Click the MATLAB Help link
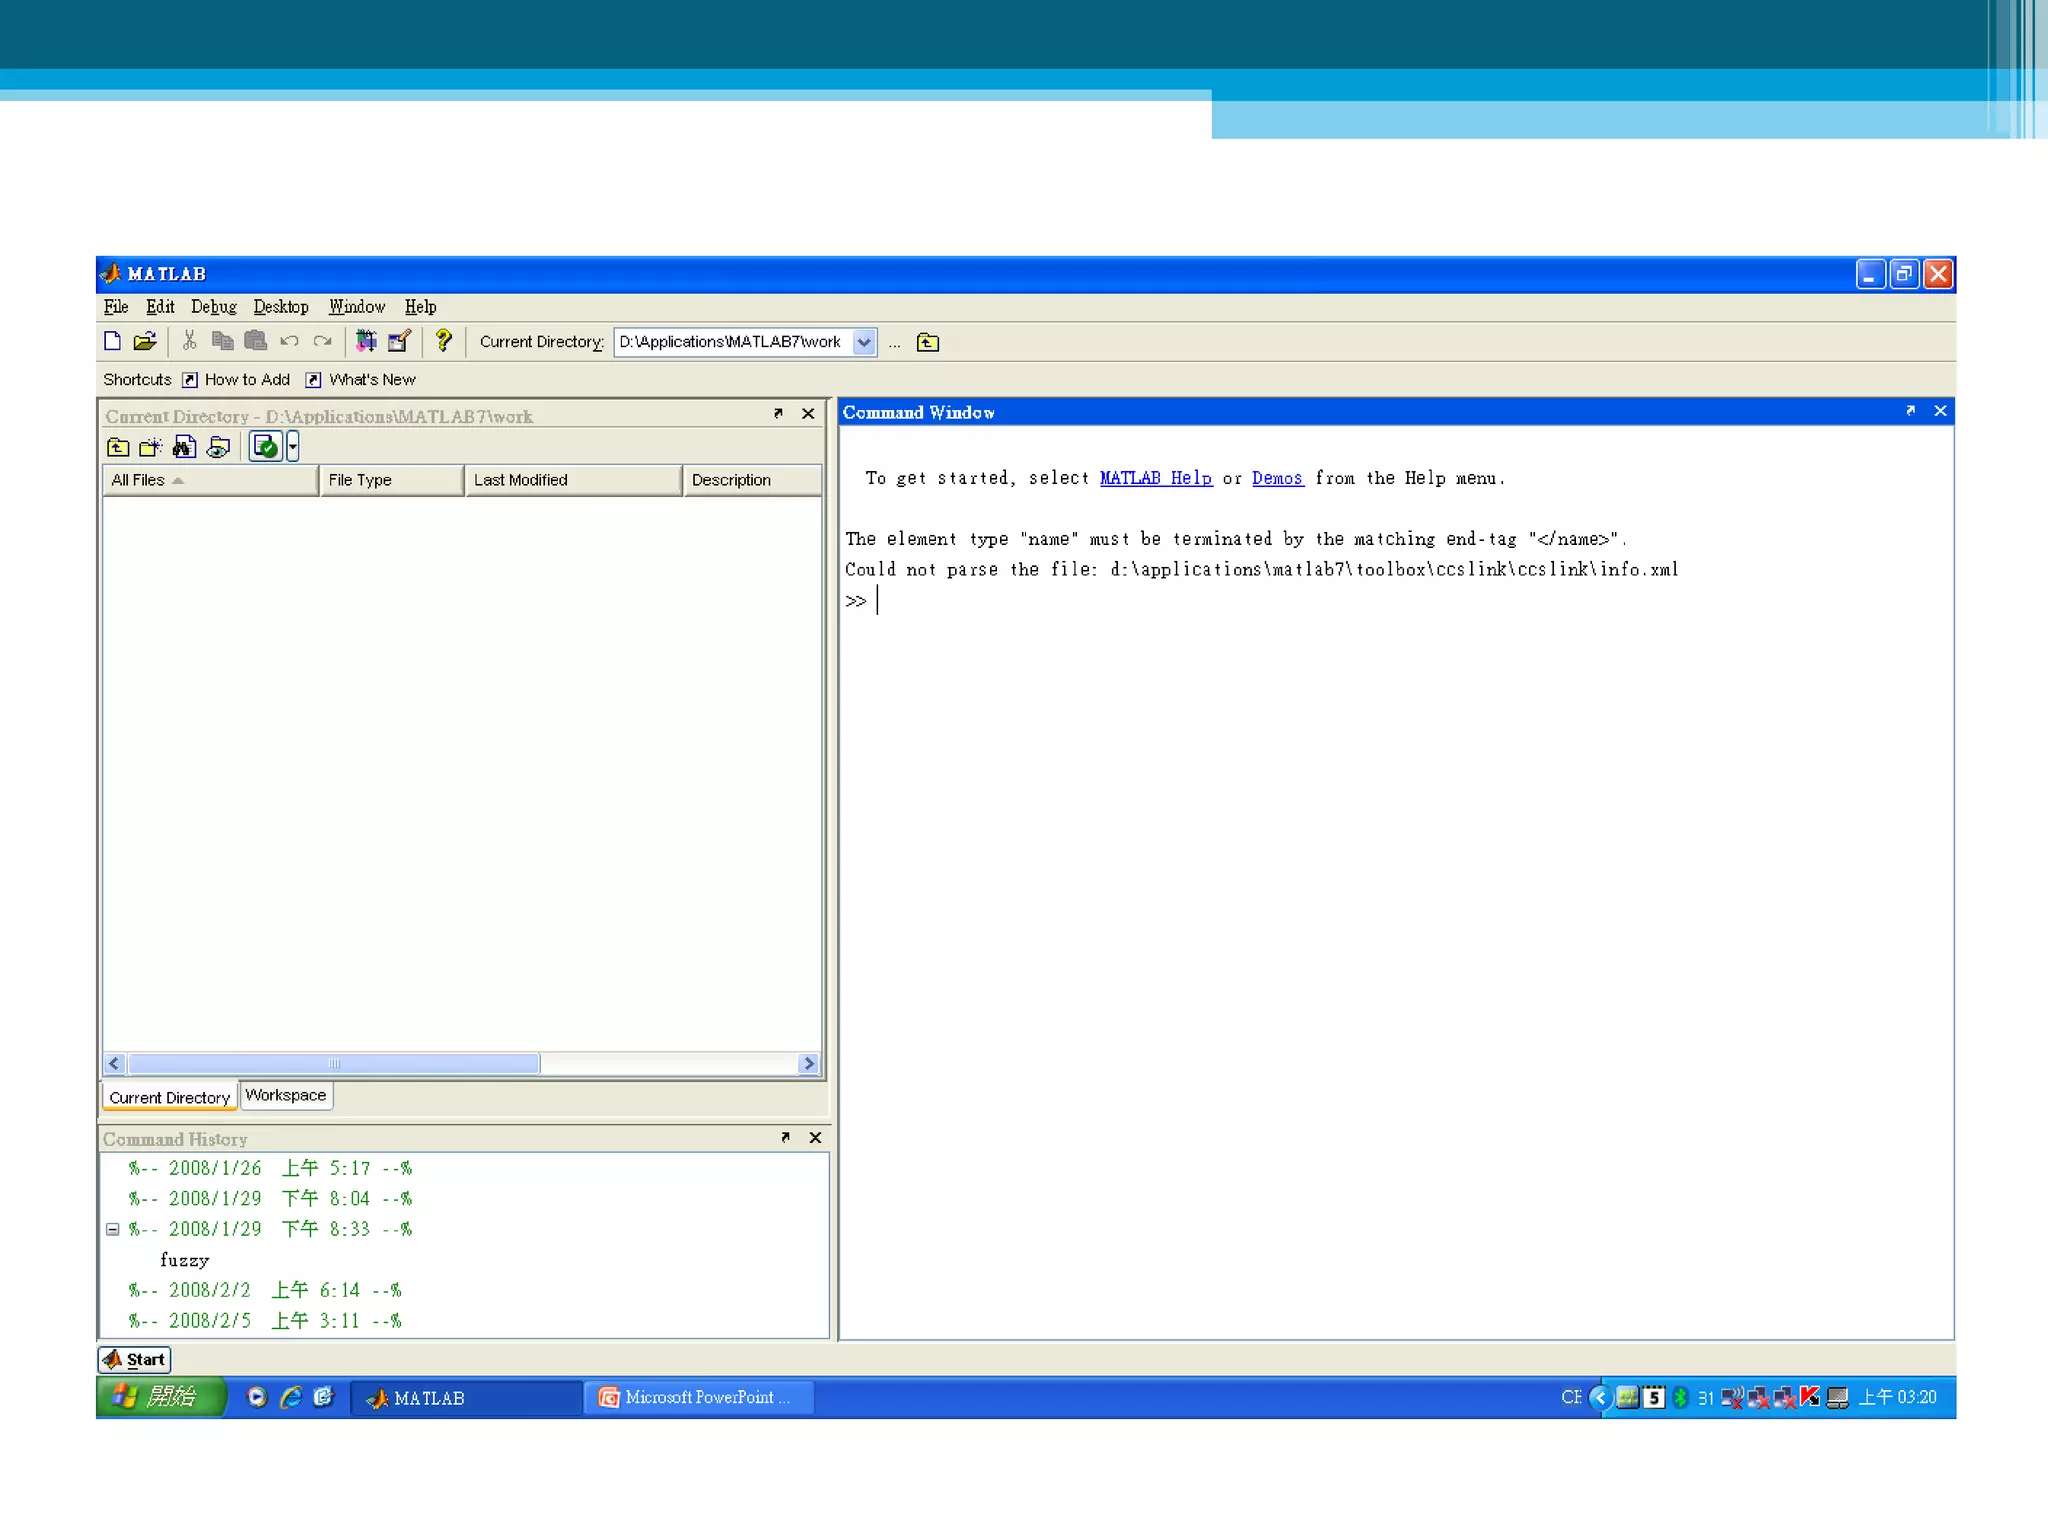Screen dimensions: 2048x1536 pyautogui.click(x=1155, y=478)
